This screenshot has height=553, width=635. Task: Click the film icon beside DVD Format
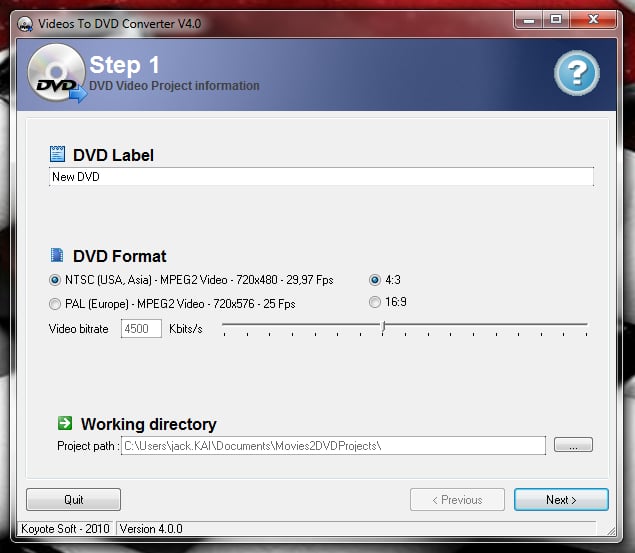pos(57,255)
